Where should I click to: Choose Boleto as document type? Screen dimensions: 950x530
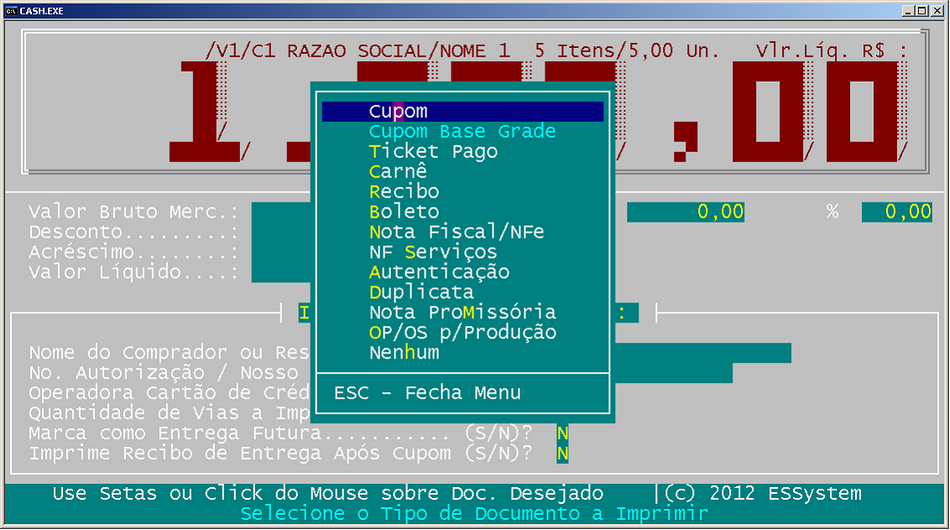pos(404,212)
